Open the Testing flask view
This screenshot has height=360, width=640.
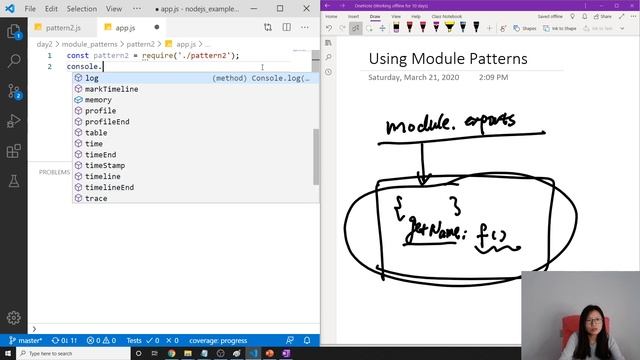[x=14, y=181]
